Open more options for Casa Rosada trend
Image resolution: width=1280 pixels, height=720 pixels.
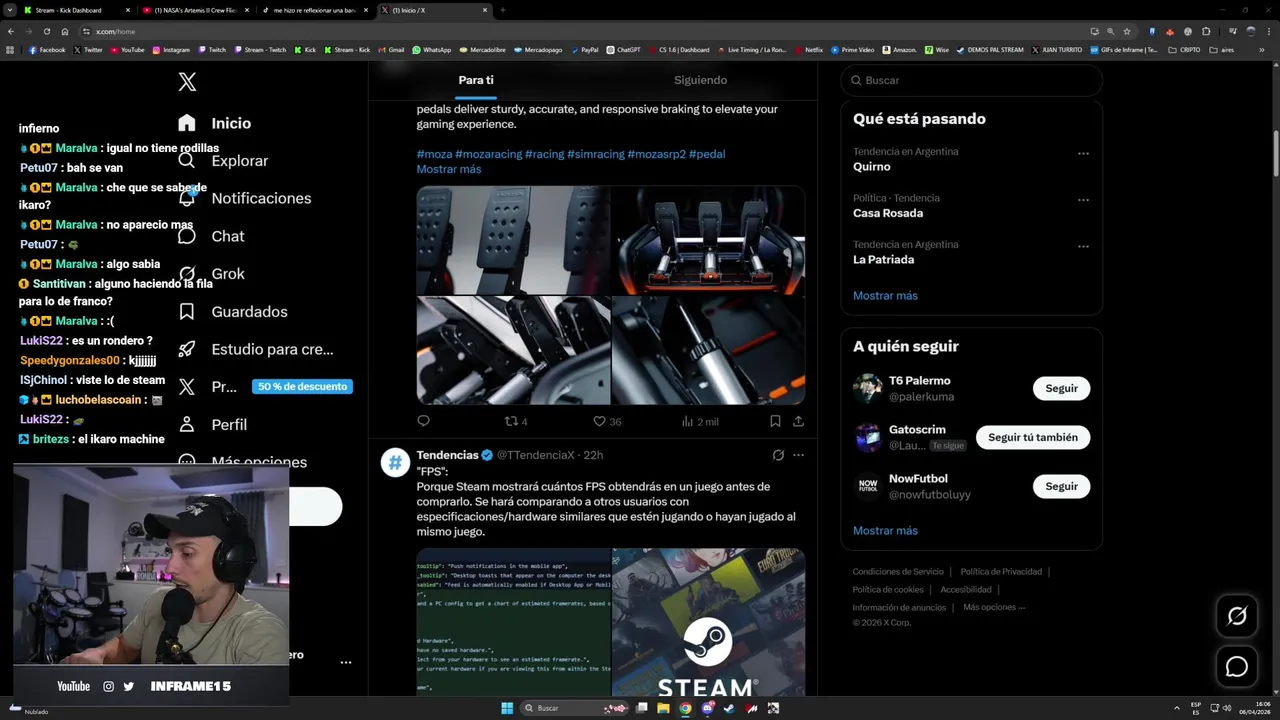[1083, 200]
